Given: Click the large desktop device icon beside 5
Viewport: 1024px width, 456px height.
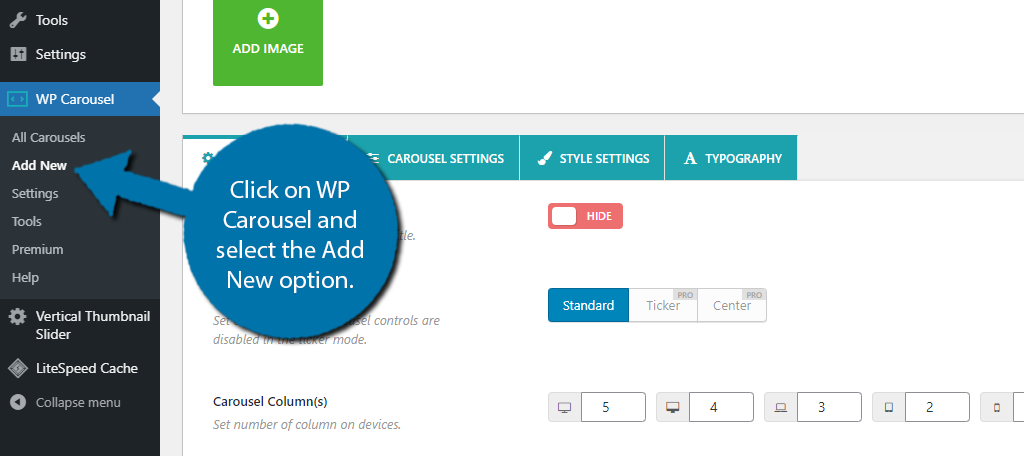Looking at the screenshot, I should (565, 408).
